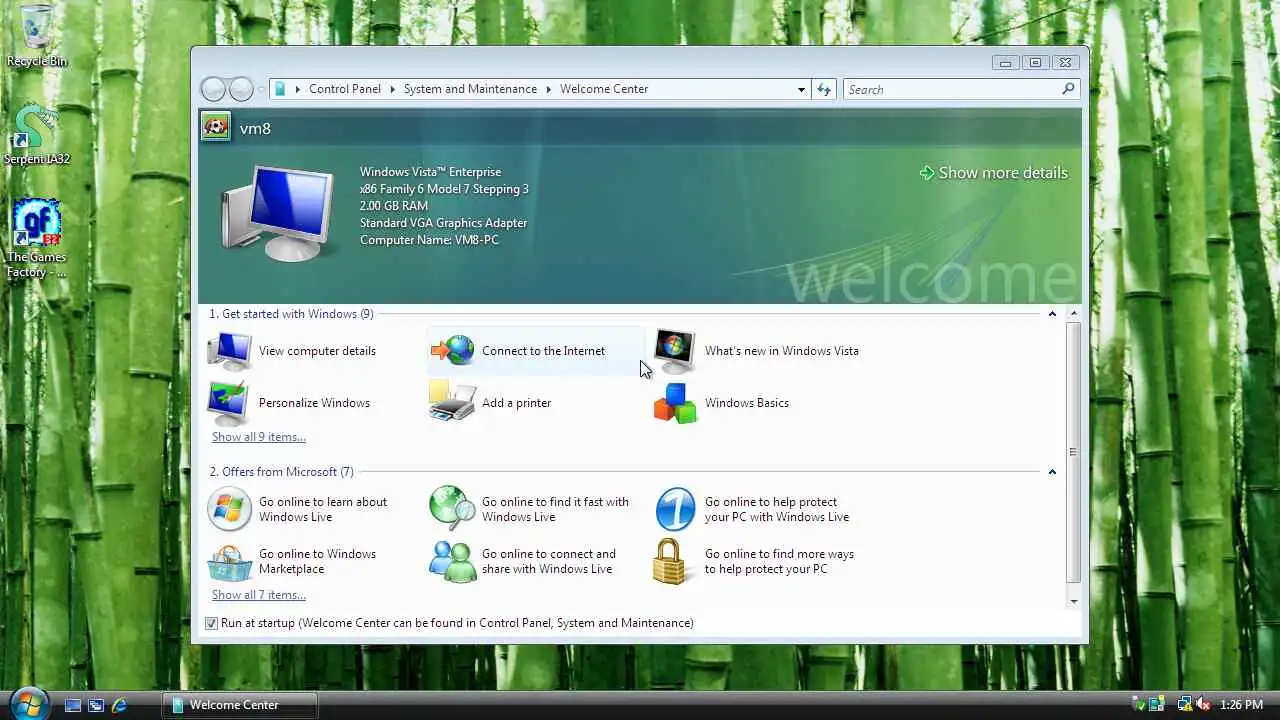This screenshot has width=1280, height=720.
Task: Click Standard VGA Graphics Adapter text
Action: coord(444,223)
